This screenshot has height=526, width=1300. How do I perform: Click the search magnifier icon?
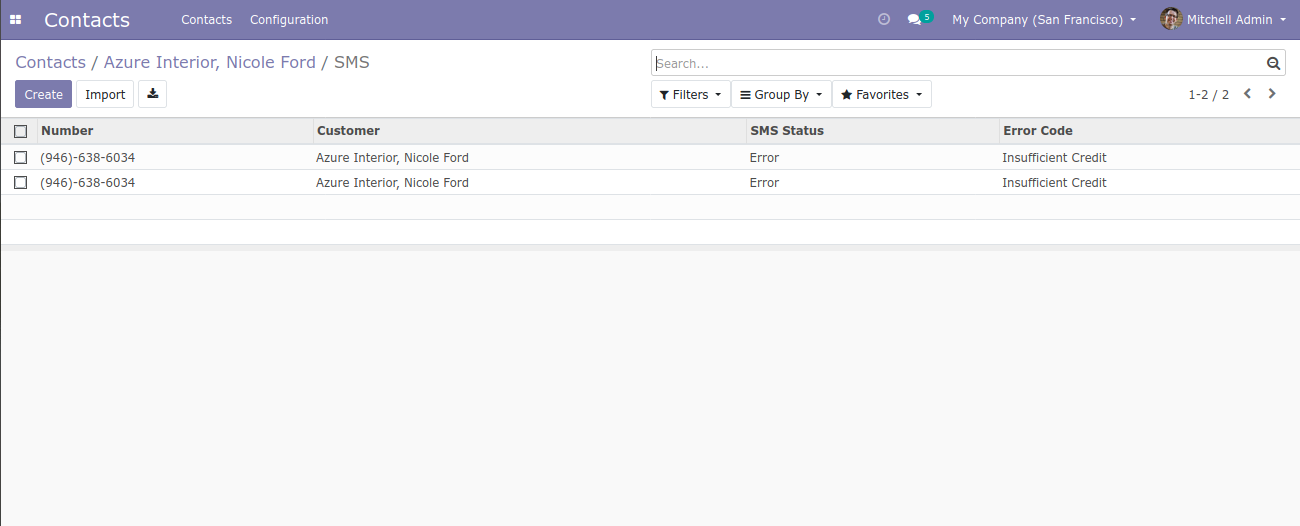point(1273,63)
